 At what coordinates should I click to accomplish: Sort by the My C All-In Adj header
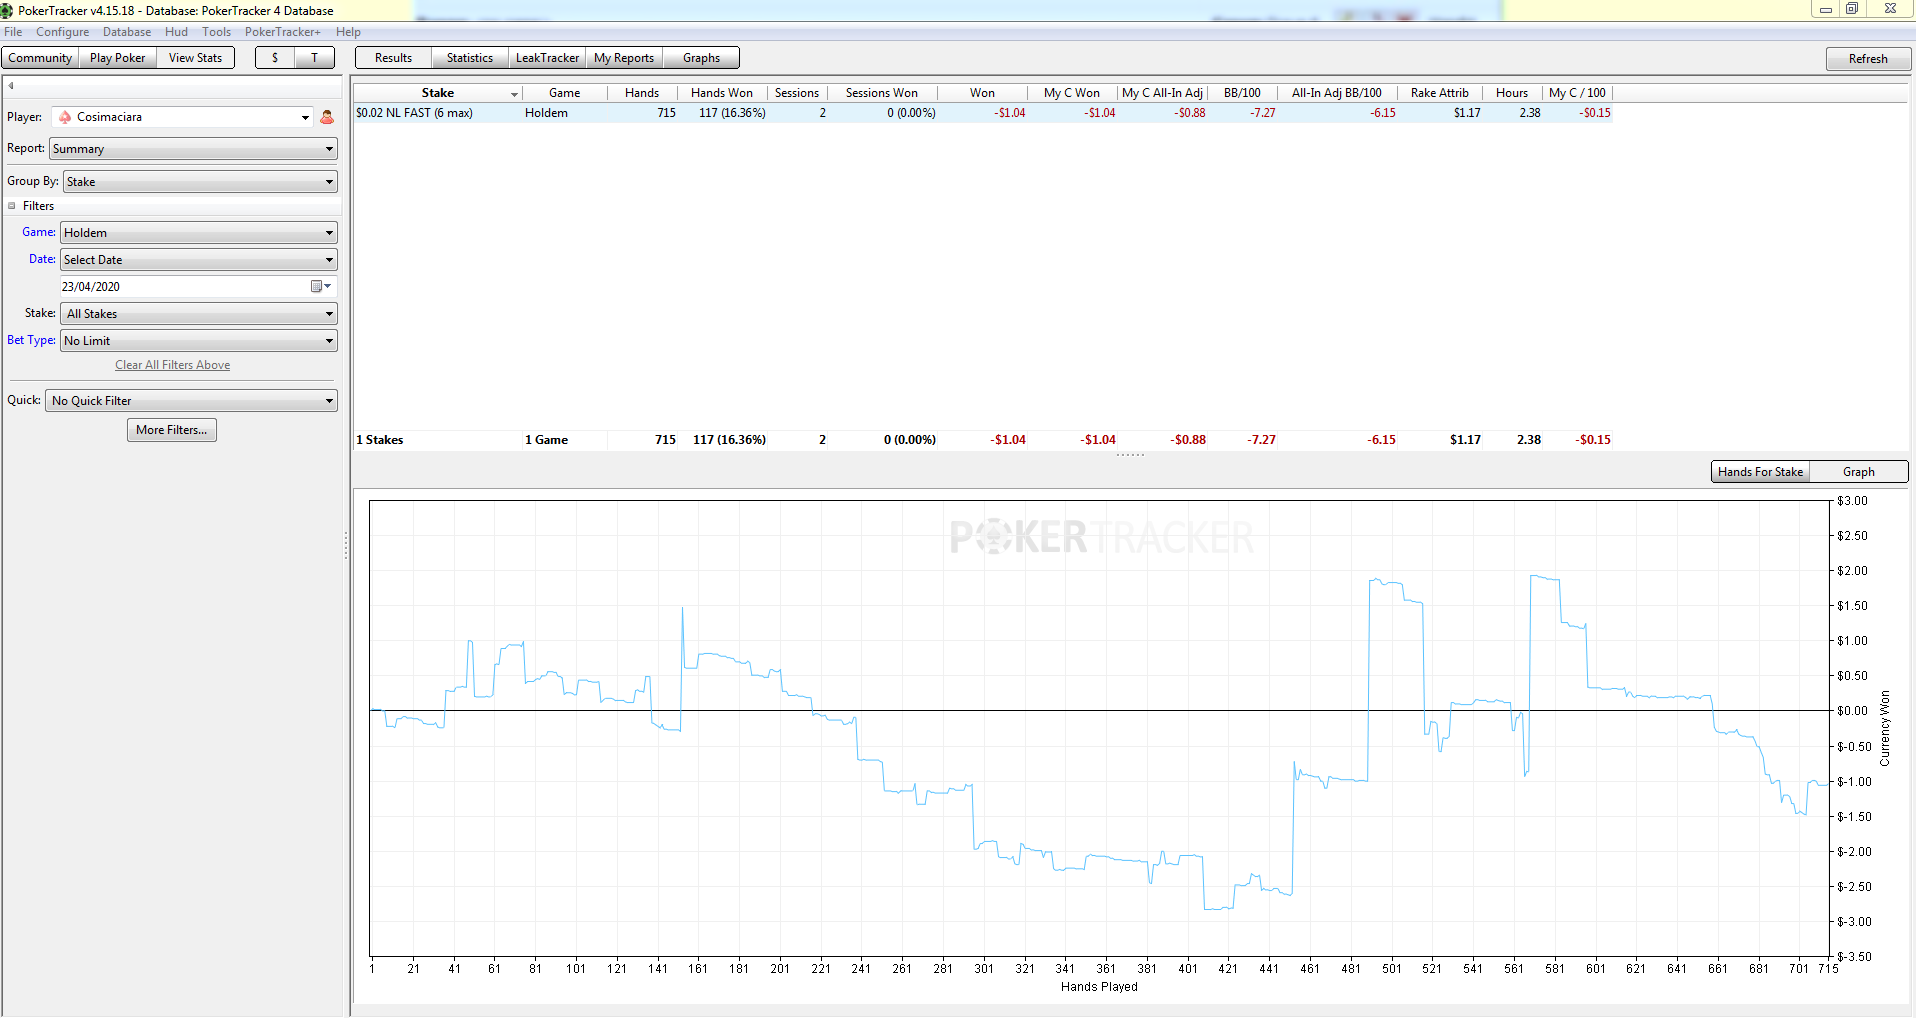(x=1162, y=93)
